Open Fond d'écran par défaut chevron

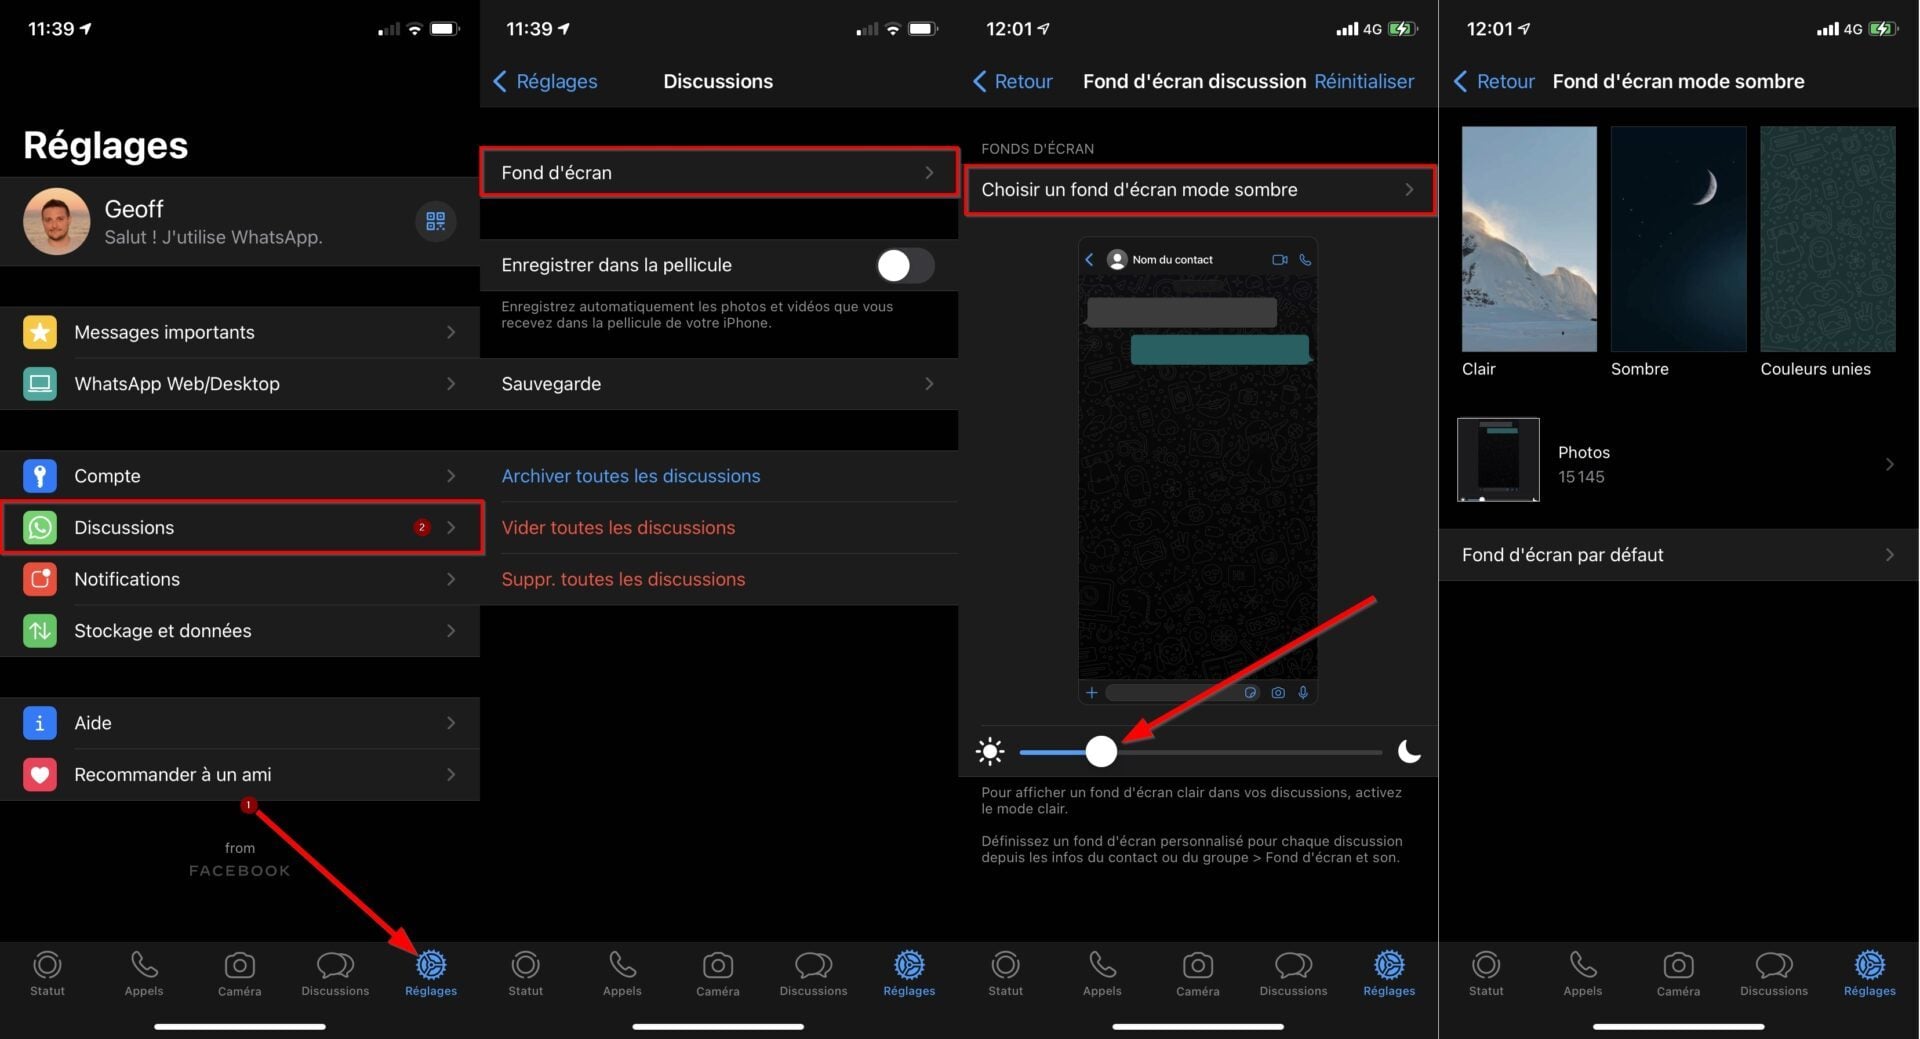[1889, 555]
